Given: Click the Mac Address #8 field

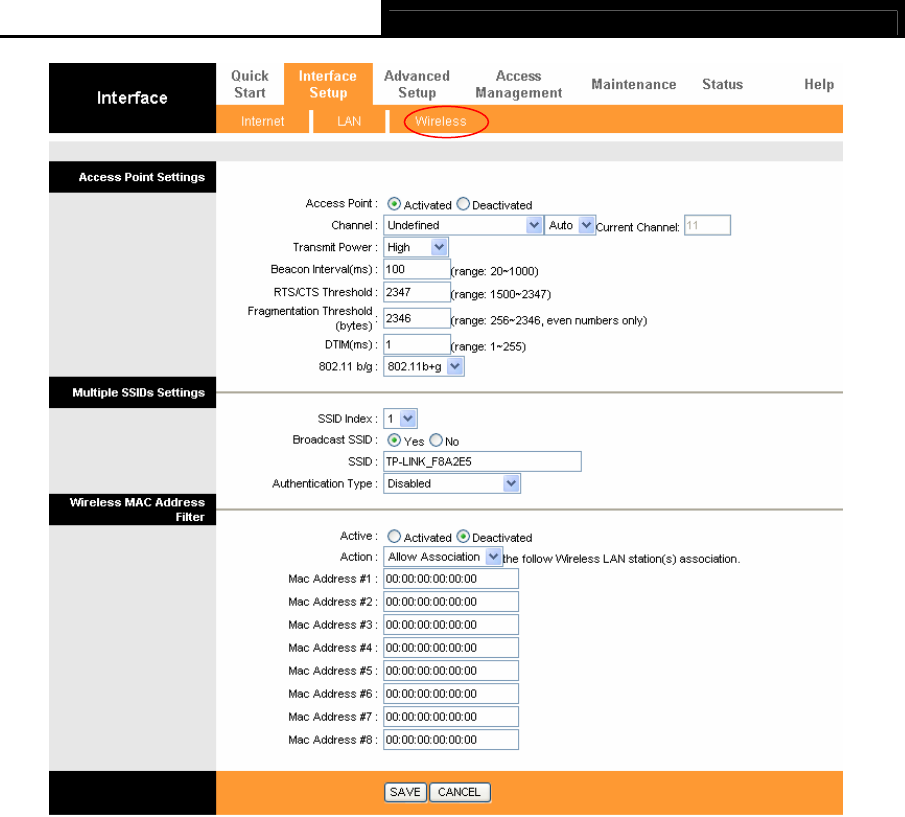Looking at the screenshot, I should click(451, 740).
